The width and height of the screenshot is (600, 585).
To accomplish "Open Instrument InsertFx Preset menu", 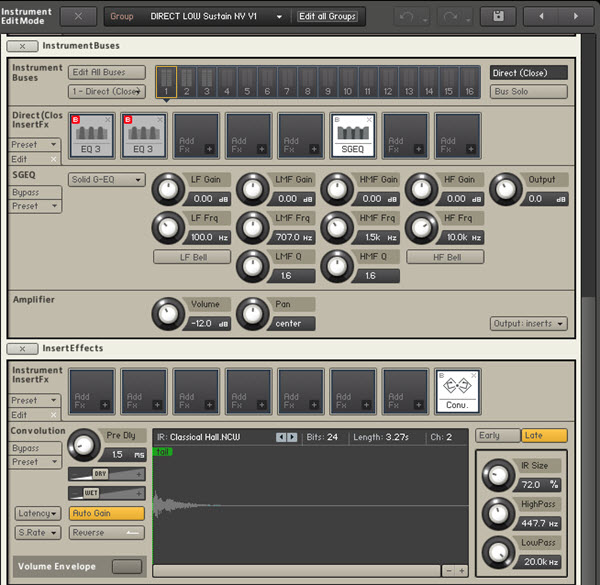I will 34,401.
